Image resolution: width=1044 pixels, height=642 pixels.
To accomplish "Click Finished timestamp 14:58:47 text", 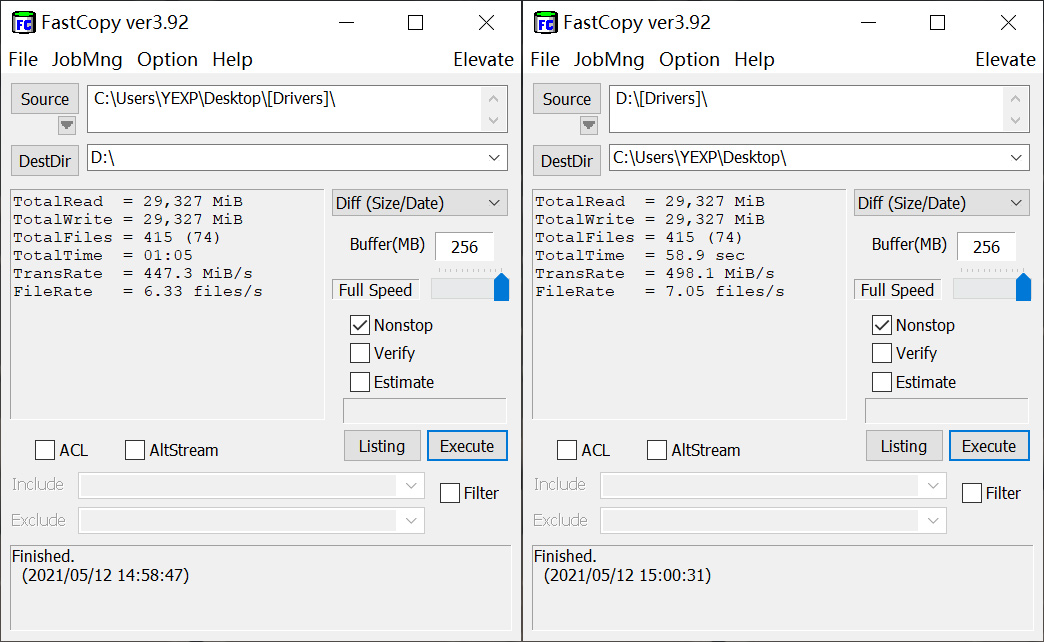I will 105,575.
